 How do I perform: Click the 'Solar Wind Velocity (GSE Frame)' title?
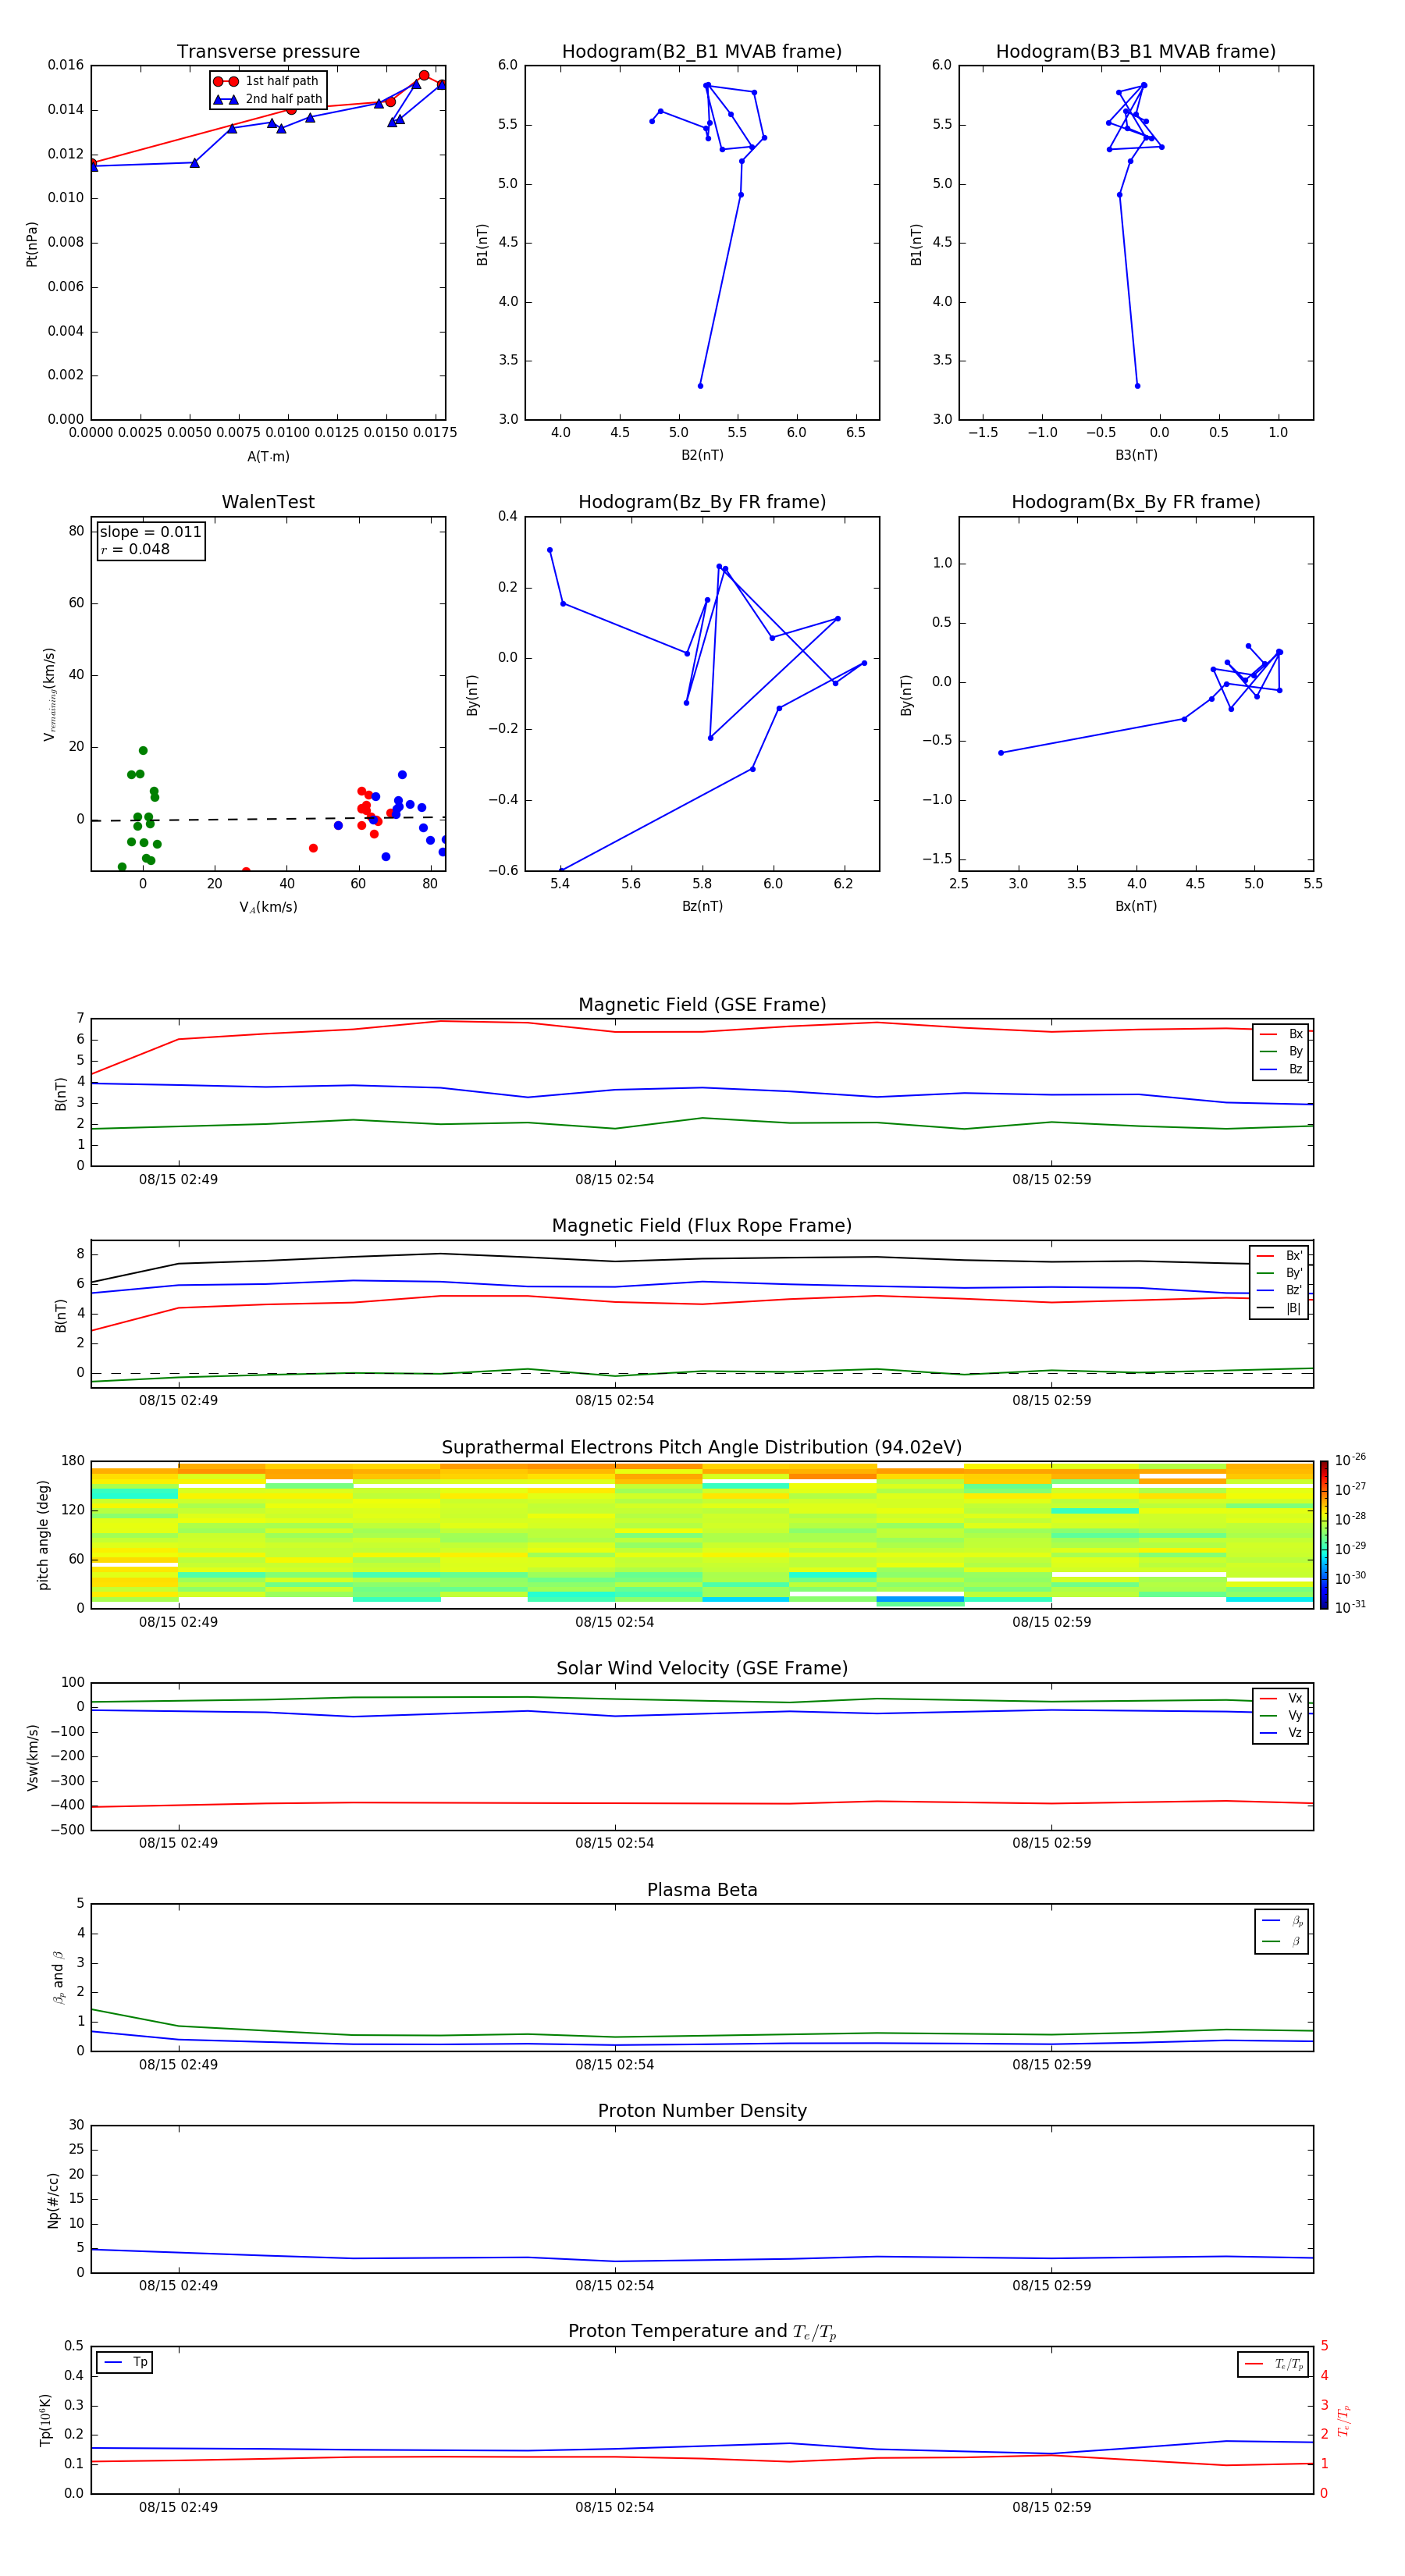tap(702, 1668)
